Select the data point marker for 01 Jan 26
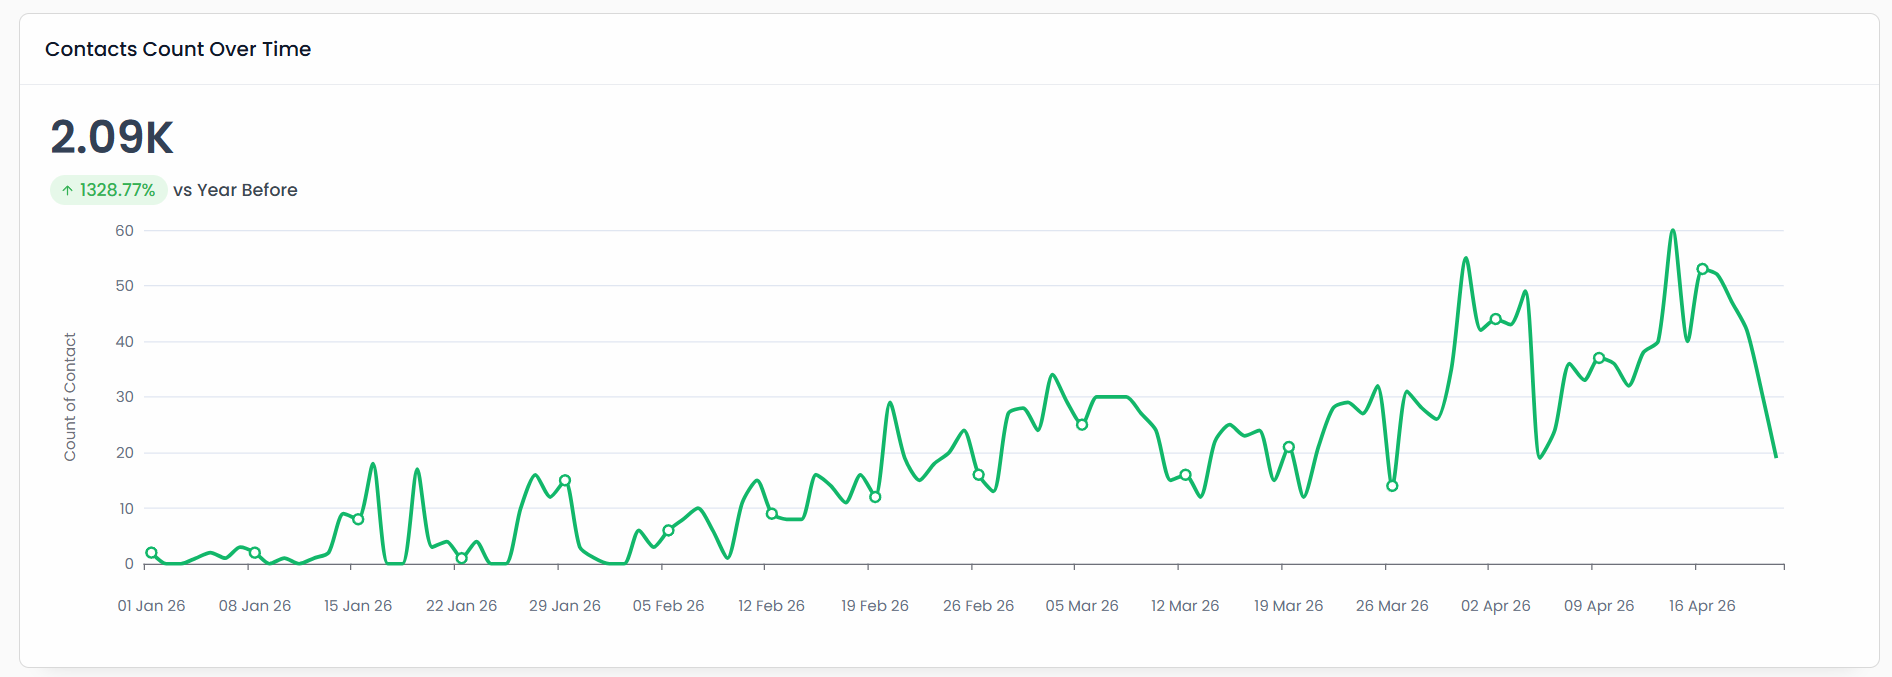This screenshot has width=1892, height=677. click(x=151, y=553)
